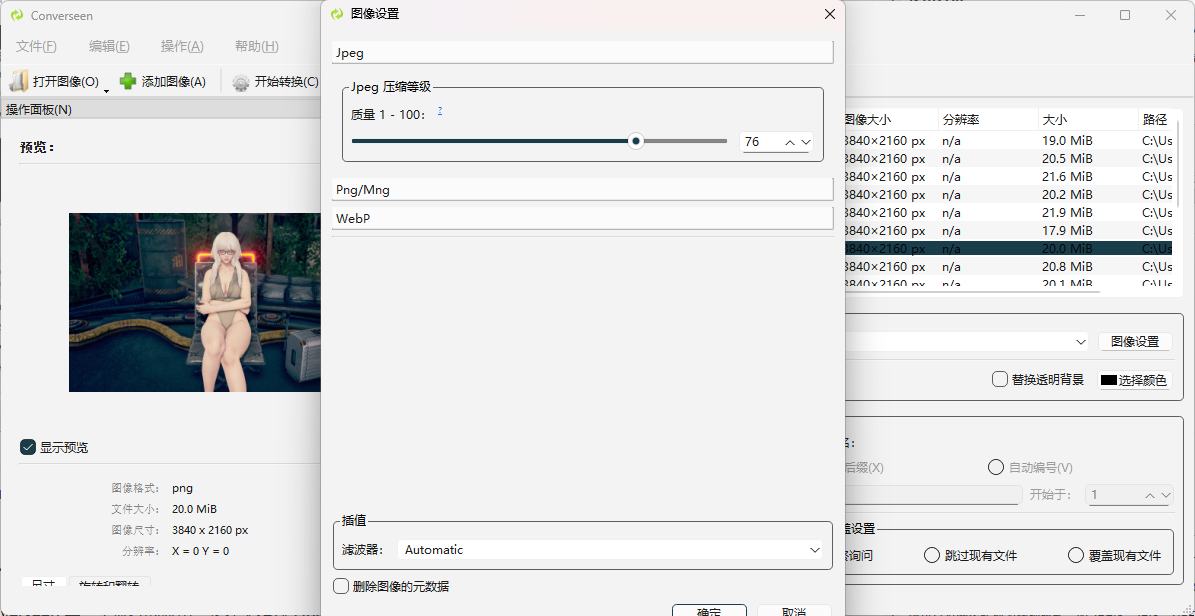Open the quality help question mark icon
The height and width of the screenshot is (616, 1195).
point(440,113)
